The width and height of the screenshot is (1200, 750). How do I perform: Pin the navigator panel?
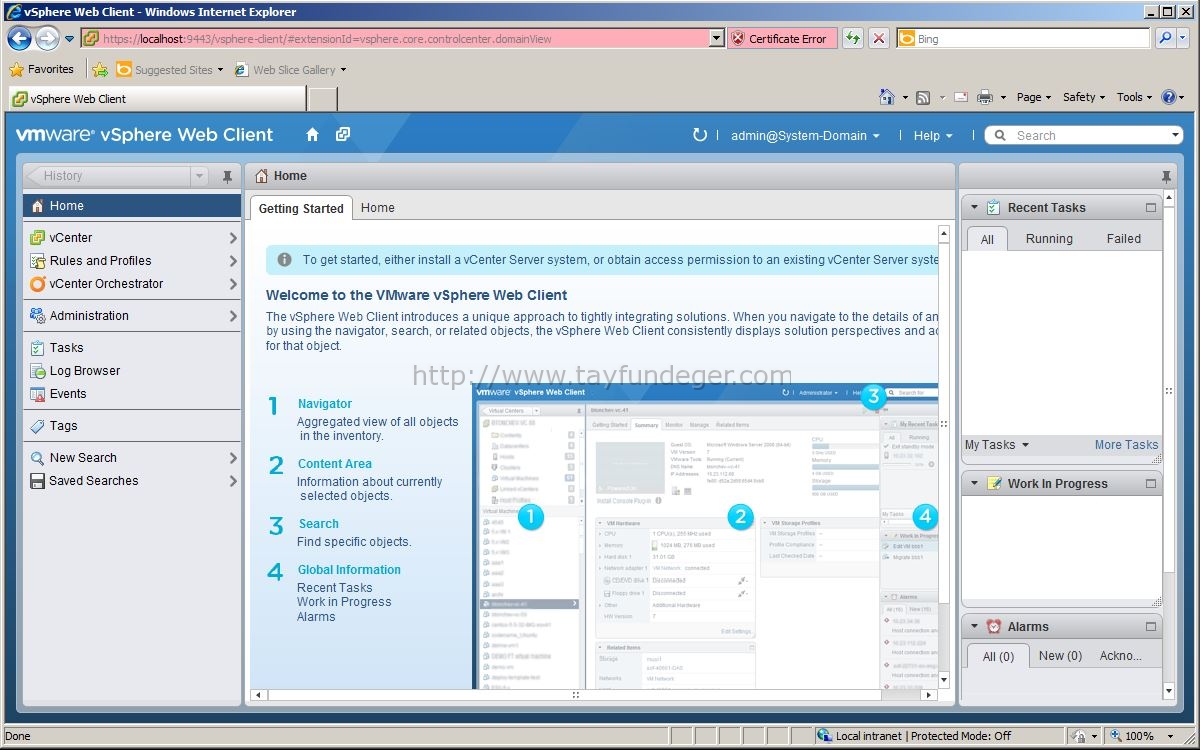pyautogui.click(x=227, y=176)
